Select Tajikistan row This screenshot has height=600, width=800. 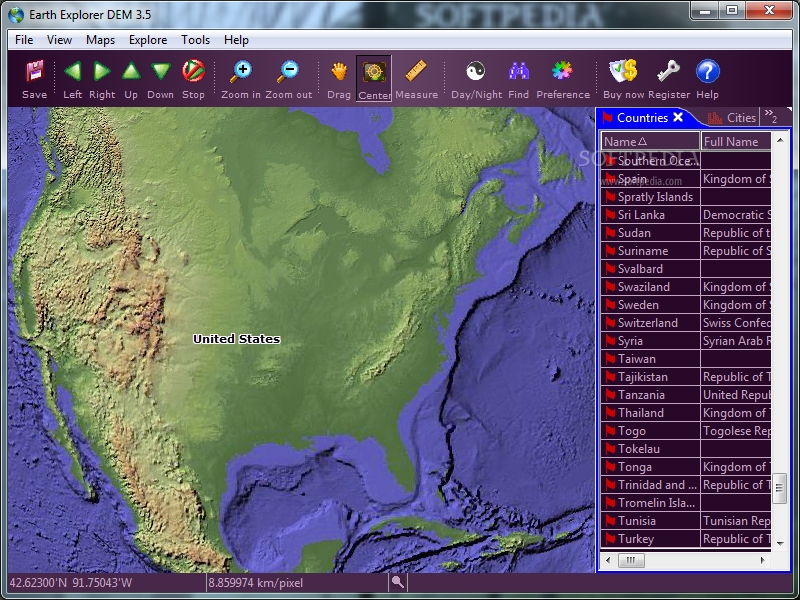(x=686, y=377)
